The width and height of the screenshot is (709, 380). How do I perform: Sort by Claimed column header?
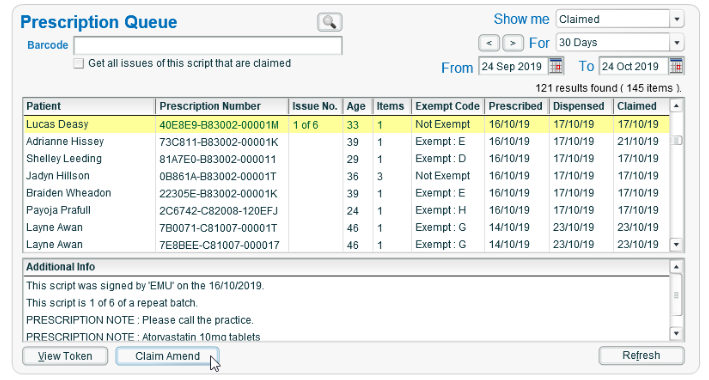click(641, 106)
